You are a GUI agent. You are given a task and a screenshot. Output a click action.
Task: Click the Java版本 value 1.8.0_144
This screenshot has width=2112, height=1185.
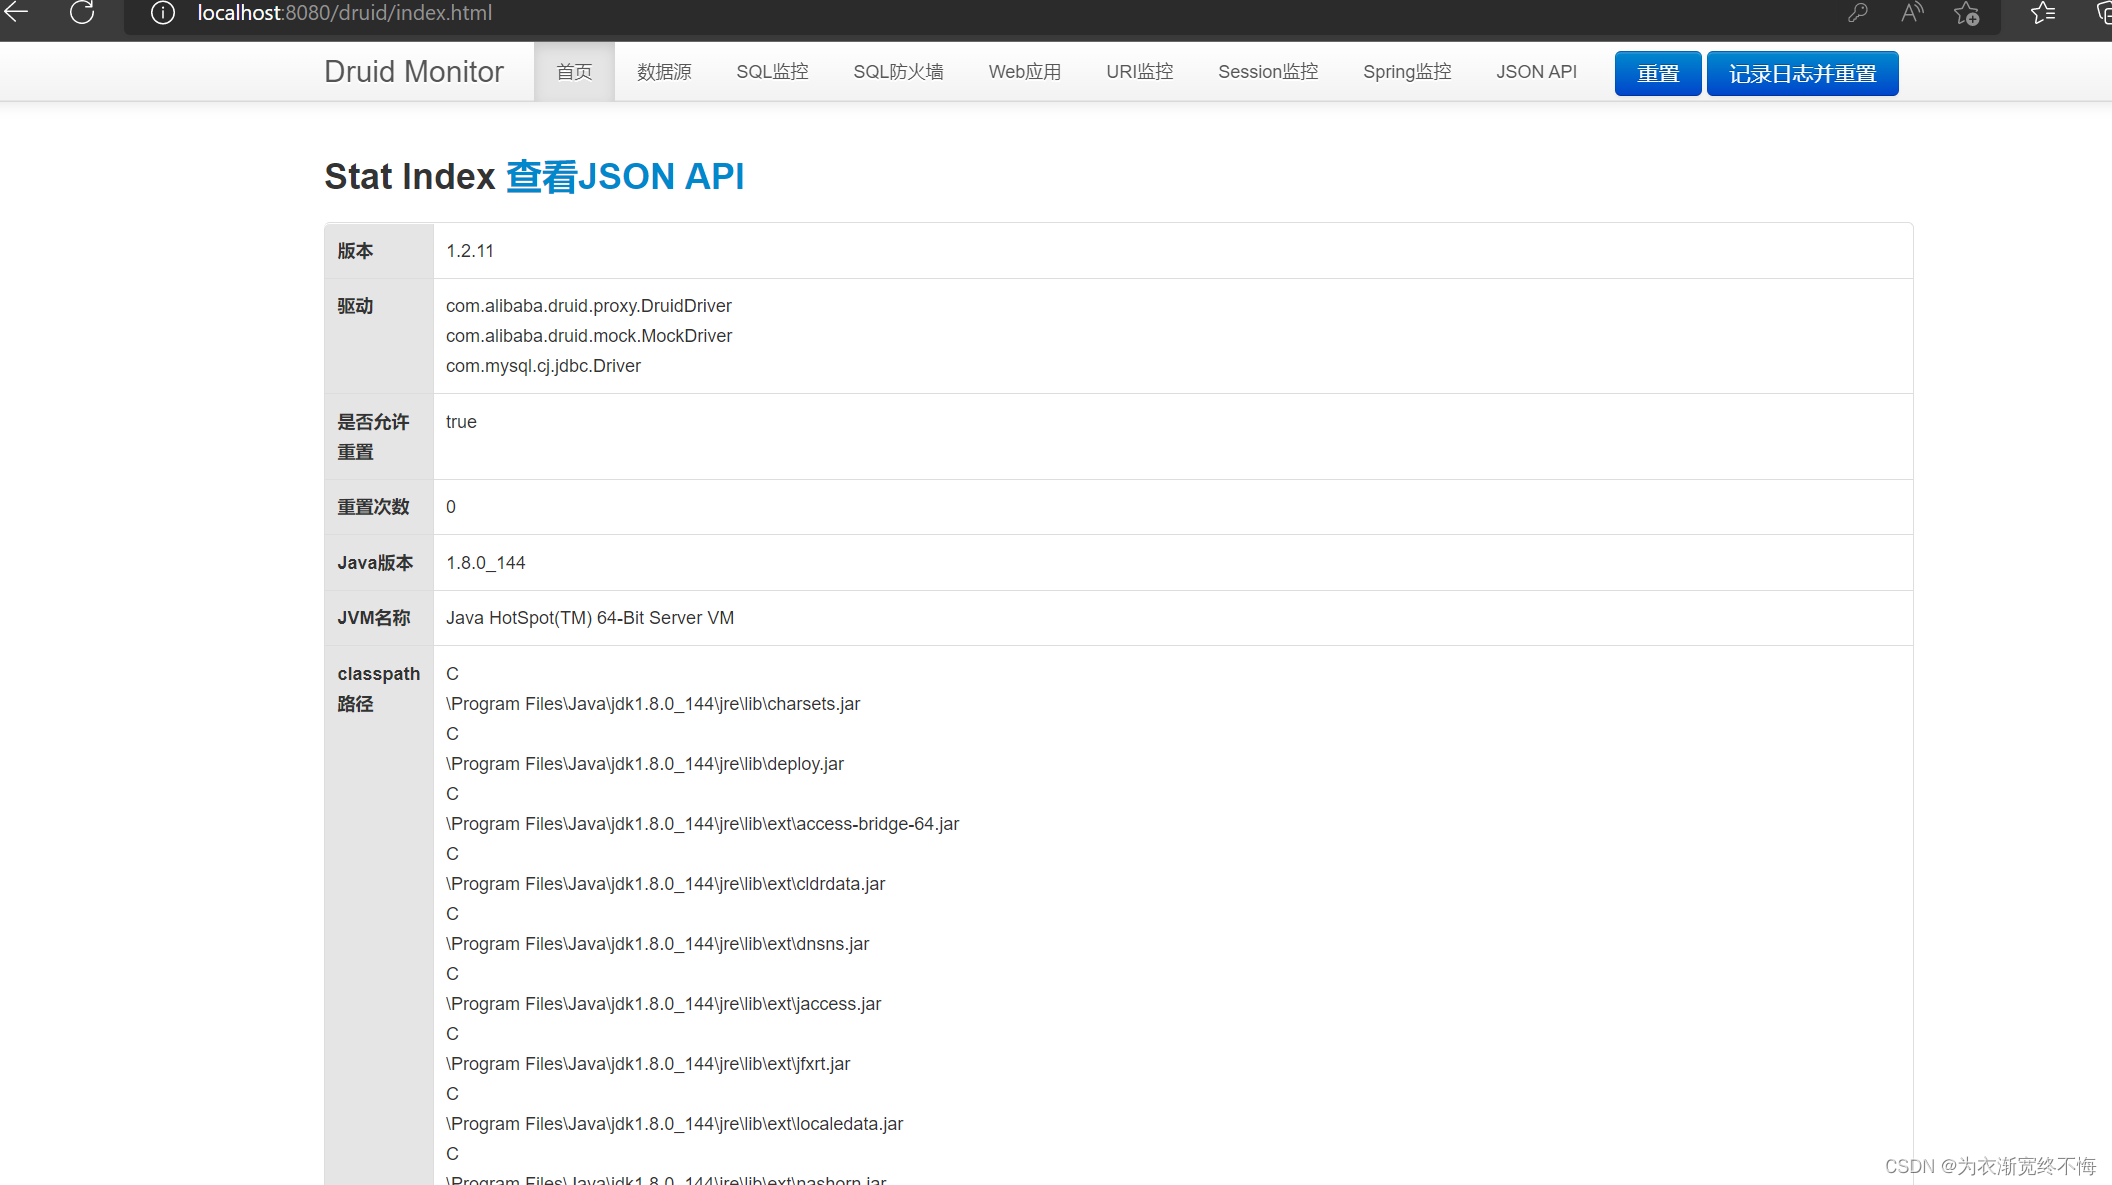pyautogui.click(x=485, y=563)
